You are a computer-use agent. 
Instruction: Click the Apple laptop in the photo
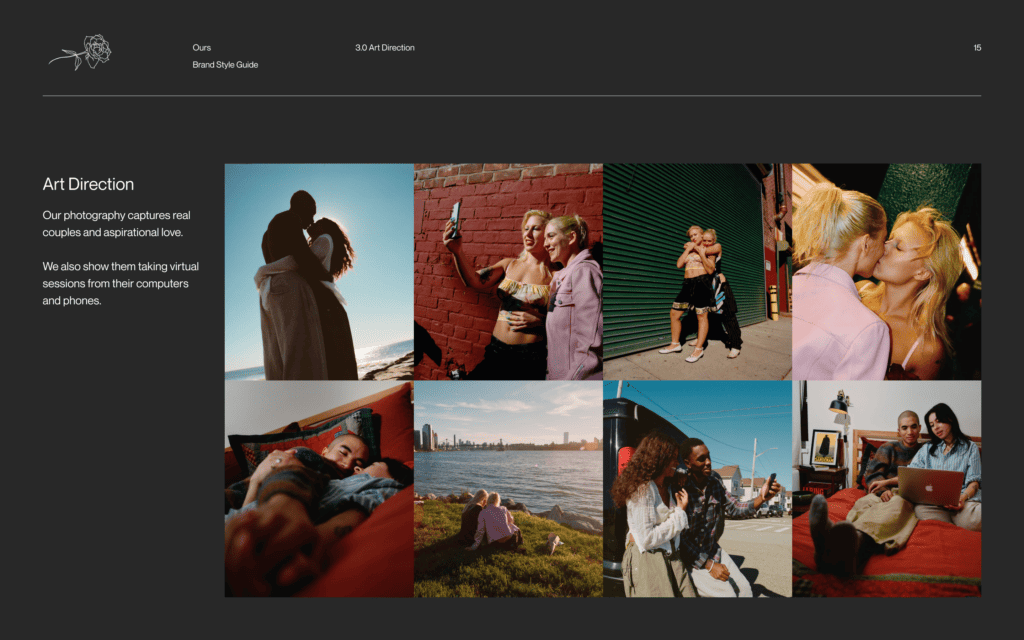tap(929, 486)
